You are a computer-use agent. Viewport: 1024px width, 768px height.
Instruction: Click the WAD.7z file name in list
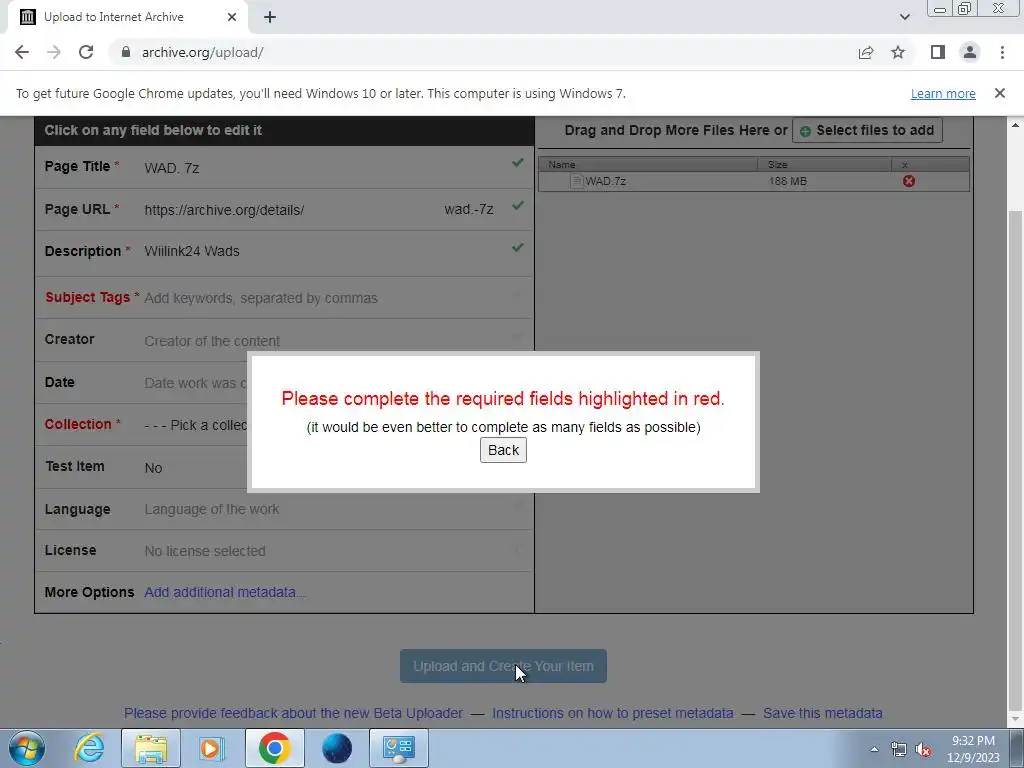tap(605, 181)
